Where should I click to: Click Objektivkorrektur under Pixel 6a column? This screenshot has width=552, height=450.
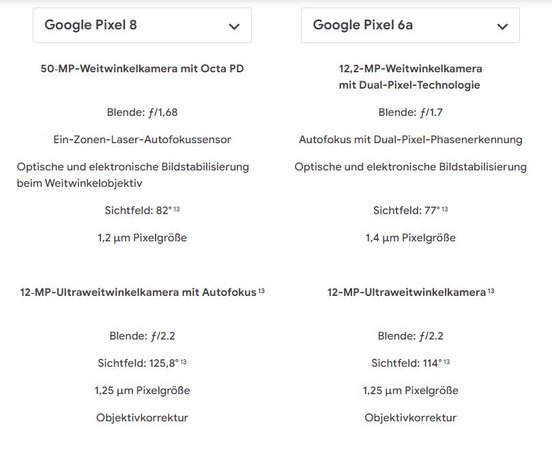tap(410, 418)
